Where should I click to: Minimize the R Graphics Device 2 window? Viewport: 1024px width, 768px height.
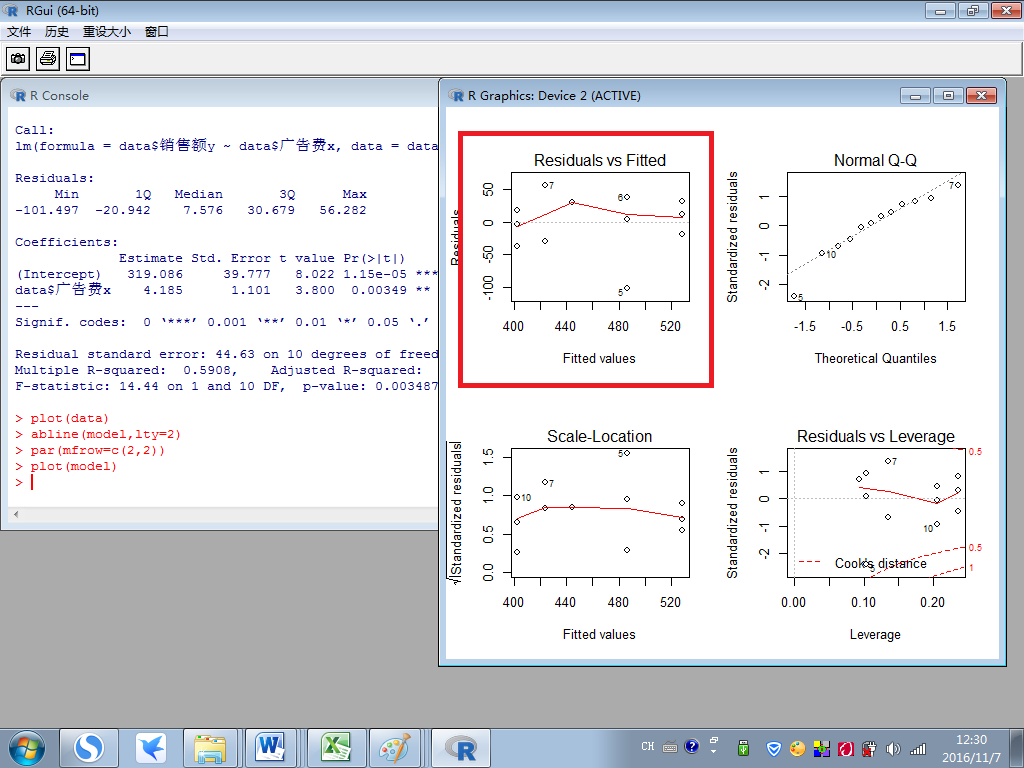tap(915, 95)
